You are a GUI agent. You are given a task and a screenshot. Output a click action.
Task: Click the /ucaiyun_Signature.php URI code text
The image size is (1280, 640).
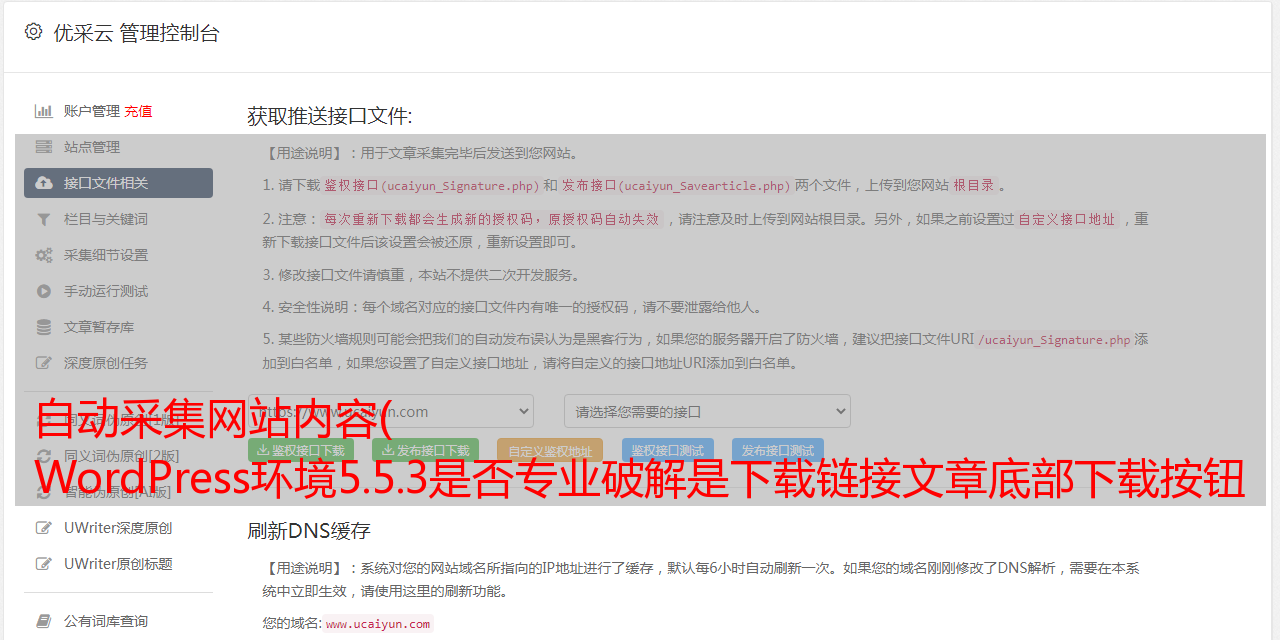pyautogui.click(x=1055, y=339)
